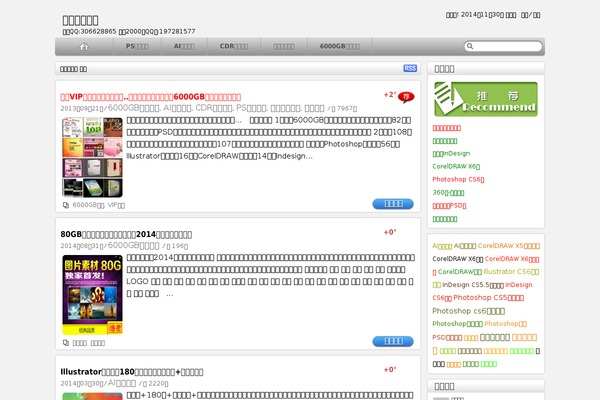The height and width of the screenshot is (400, 600).
Task: Click the tag icon under the 80GB post
Action: (x=66, y=343)
